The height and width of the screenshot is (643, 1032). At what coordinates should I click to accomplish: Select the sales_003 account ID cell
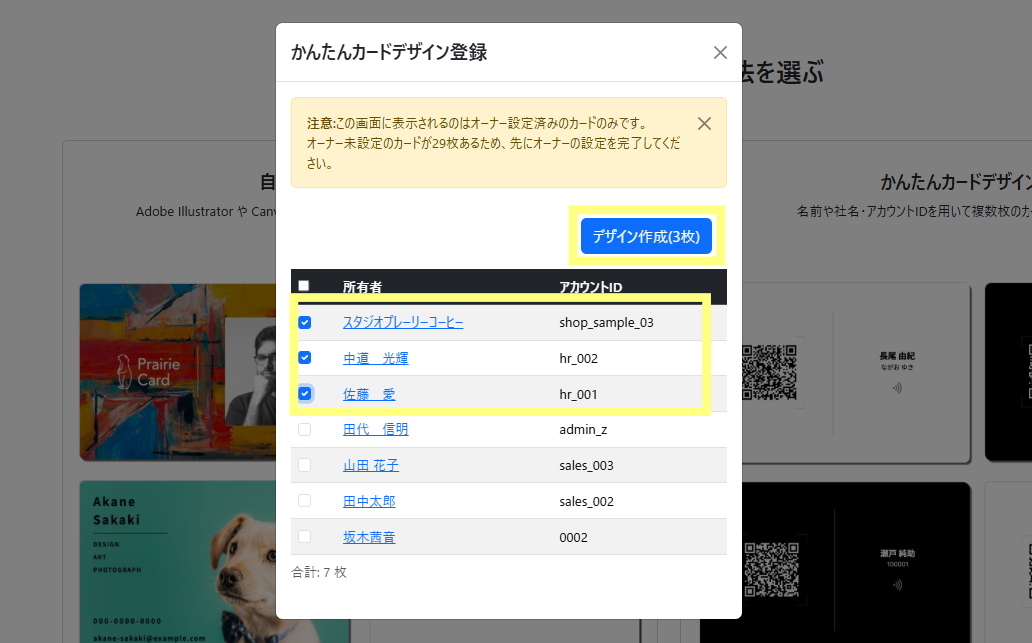[586, 465]
